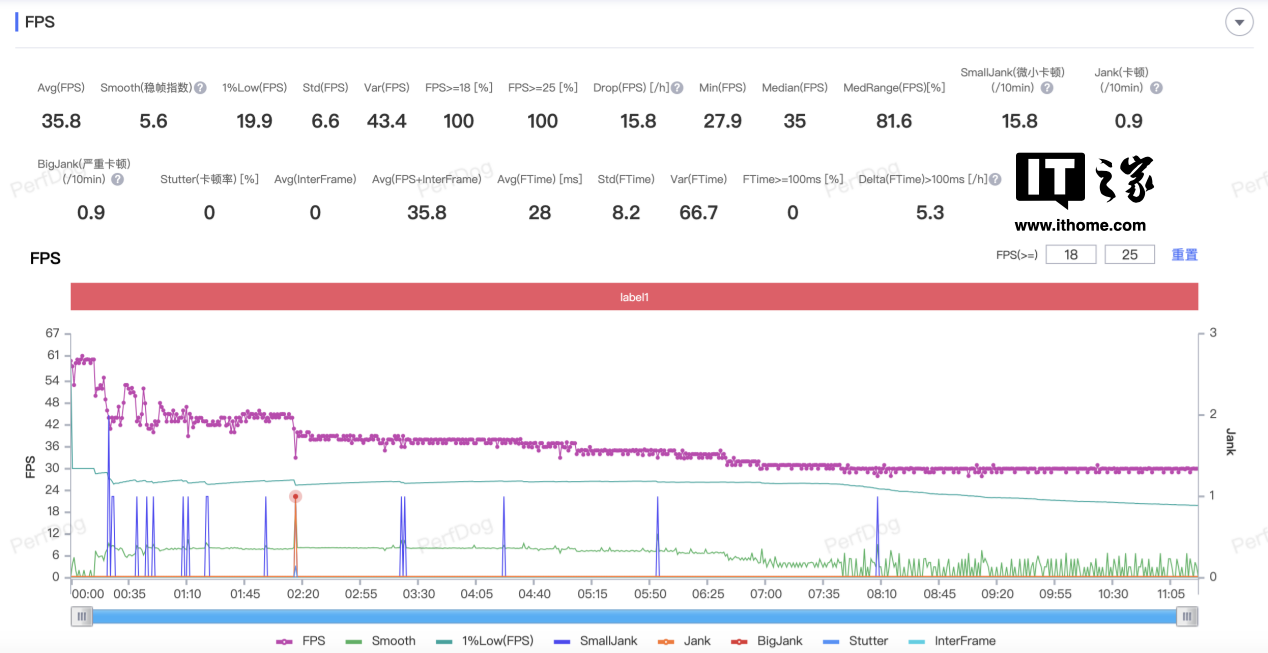Click the FPS threshold field showing 25

point(1129,255)
